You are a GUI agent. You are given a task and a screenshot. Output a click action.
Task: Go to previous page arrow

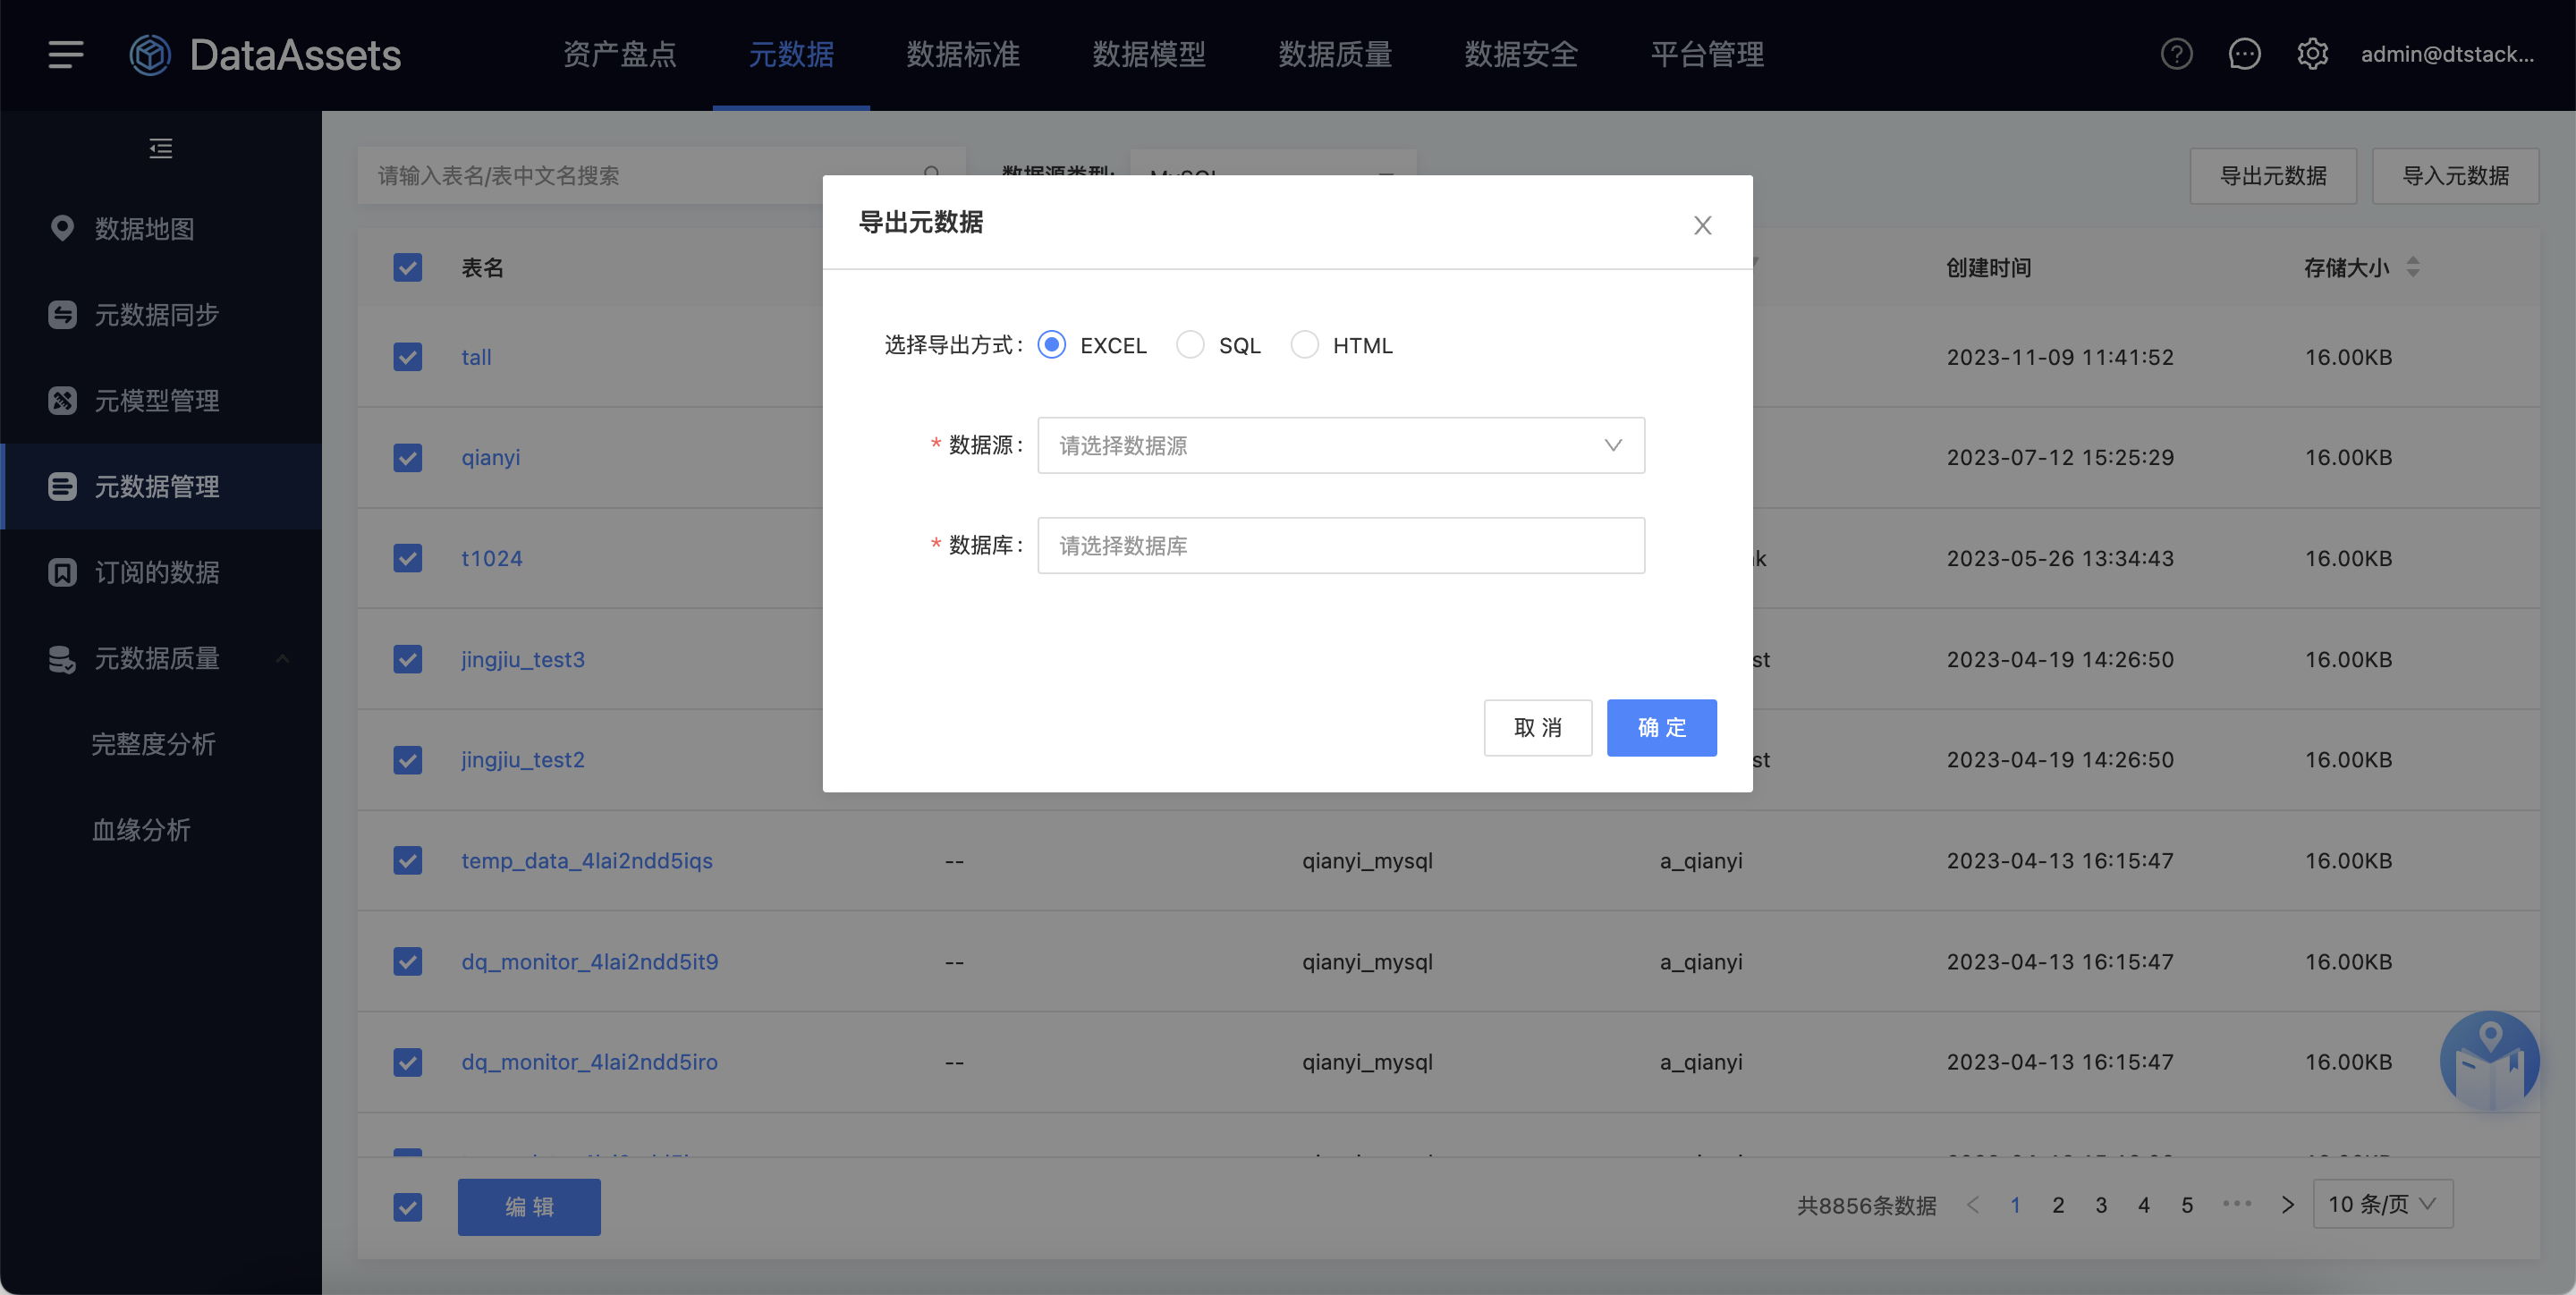(1973, 1205)
